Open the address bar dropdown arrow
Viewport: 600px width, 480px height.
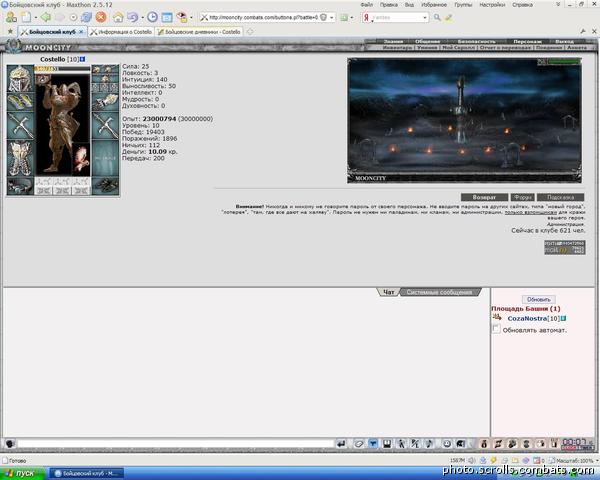point(331,18)
